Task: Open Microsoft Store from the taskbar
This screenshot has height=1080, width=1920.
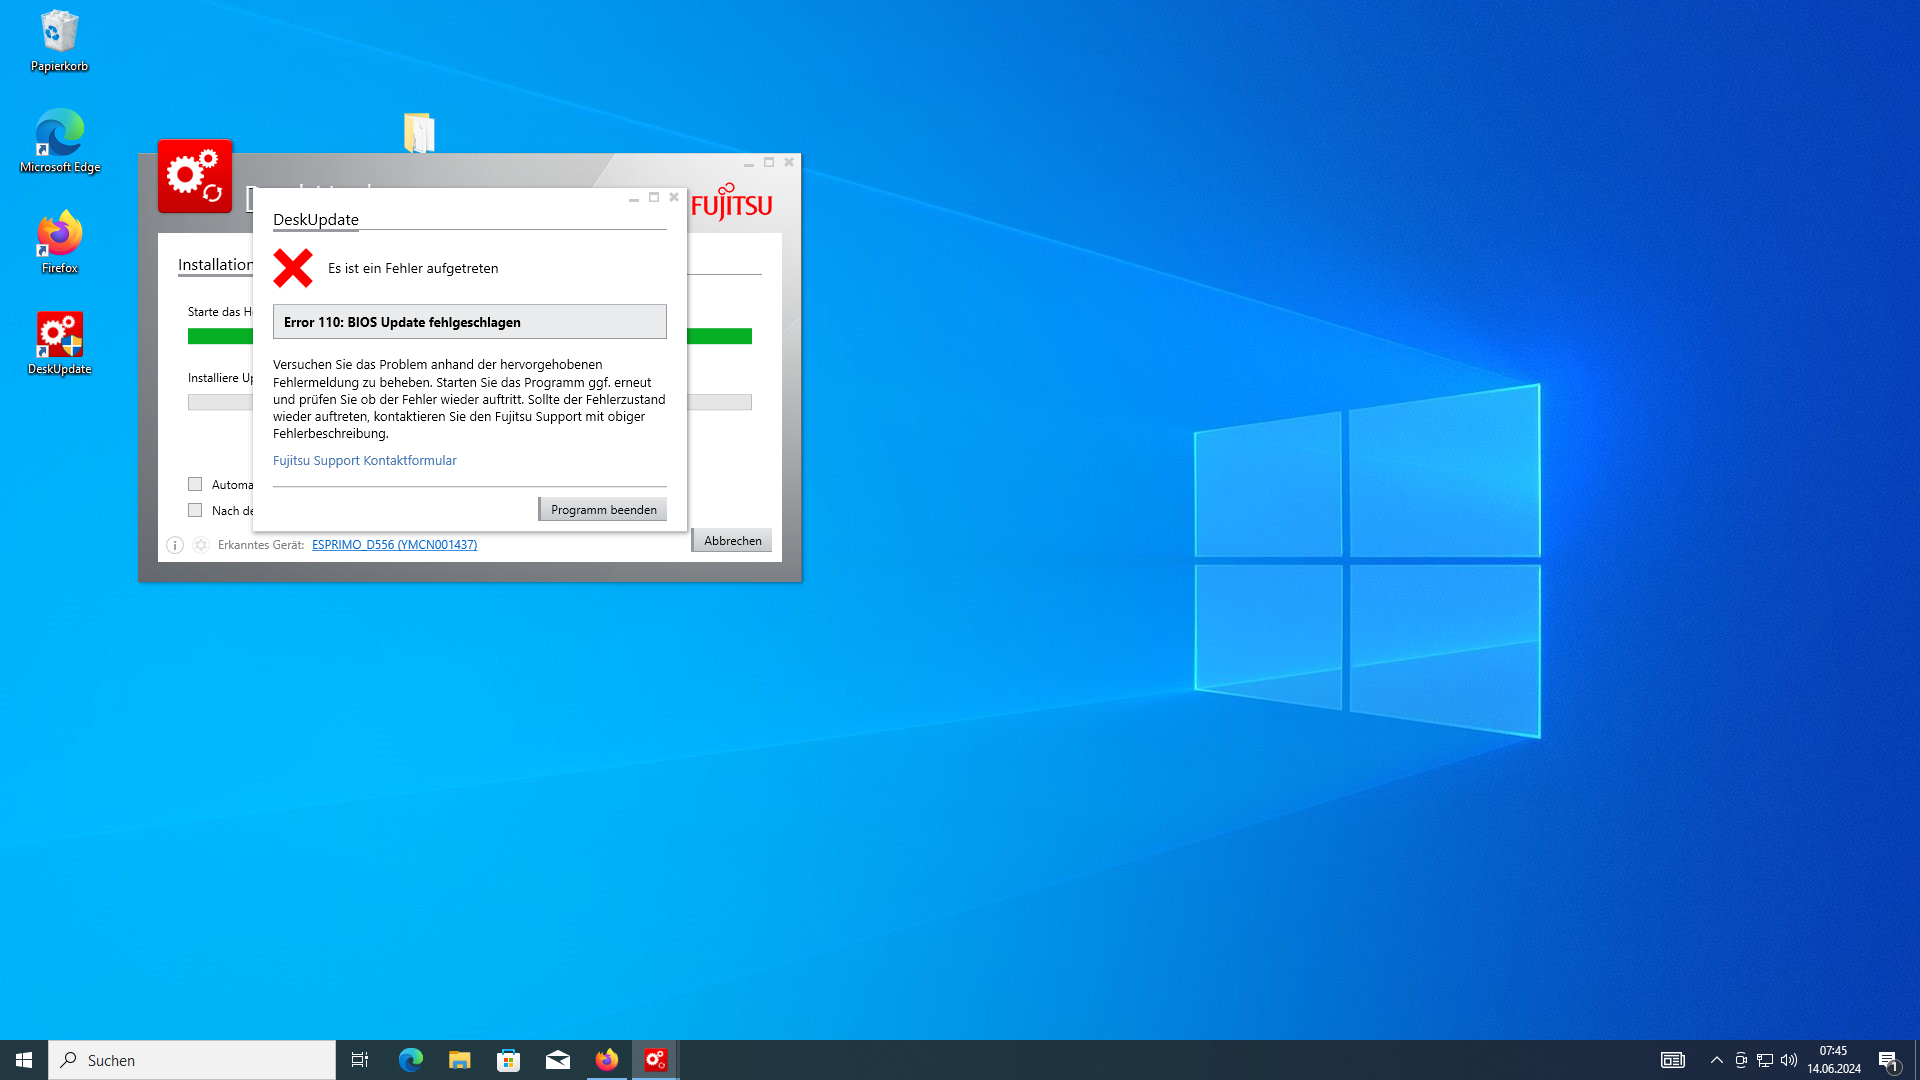Action: point(508,1060)
